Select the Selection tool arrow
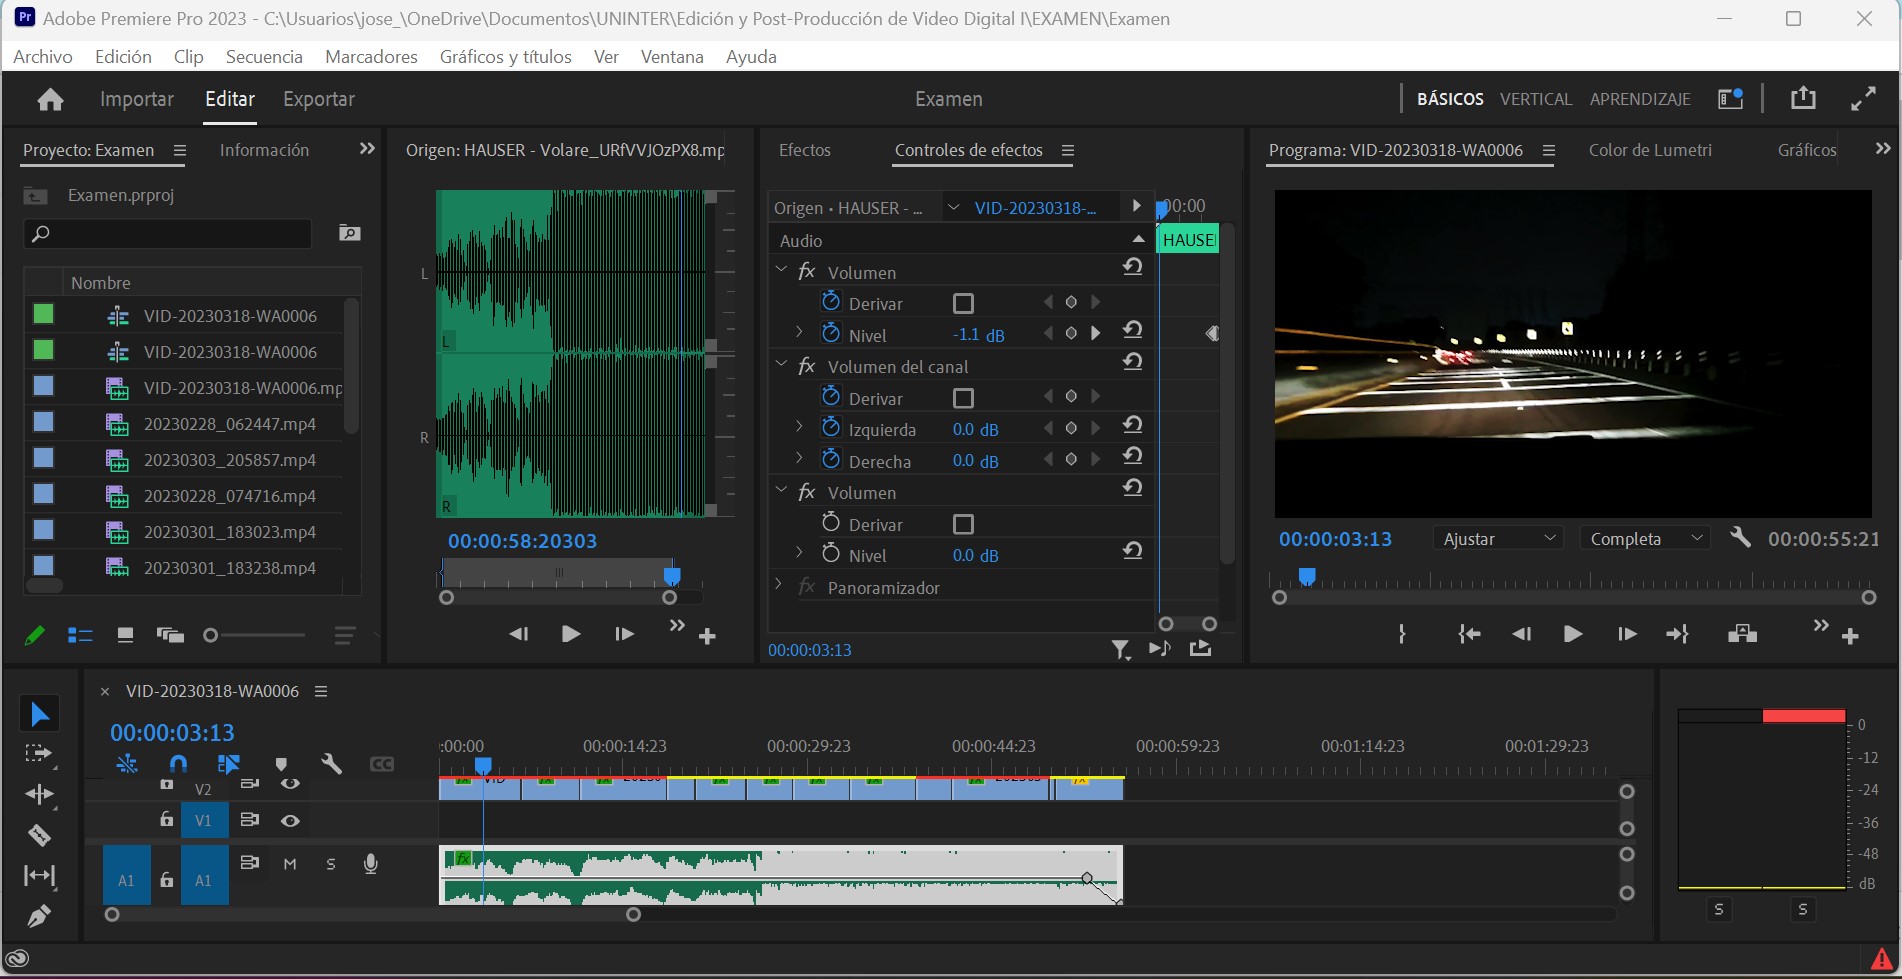 [39, 714]
